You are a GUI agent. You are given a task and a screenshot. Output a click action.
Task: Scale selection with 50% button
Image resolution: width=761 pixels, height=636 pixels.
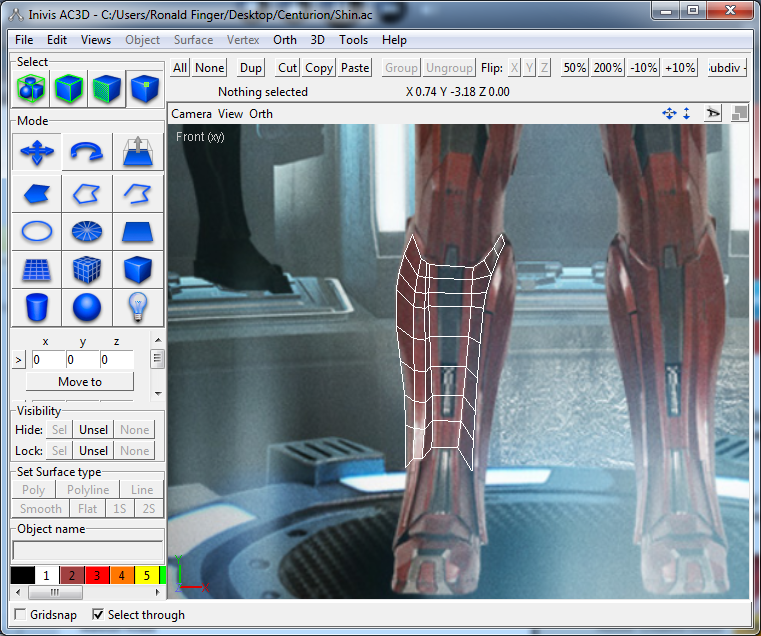click(574, 68)
